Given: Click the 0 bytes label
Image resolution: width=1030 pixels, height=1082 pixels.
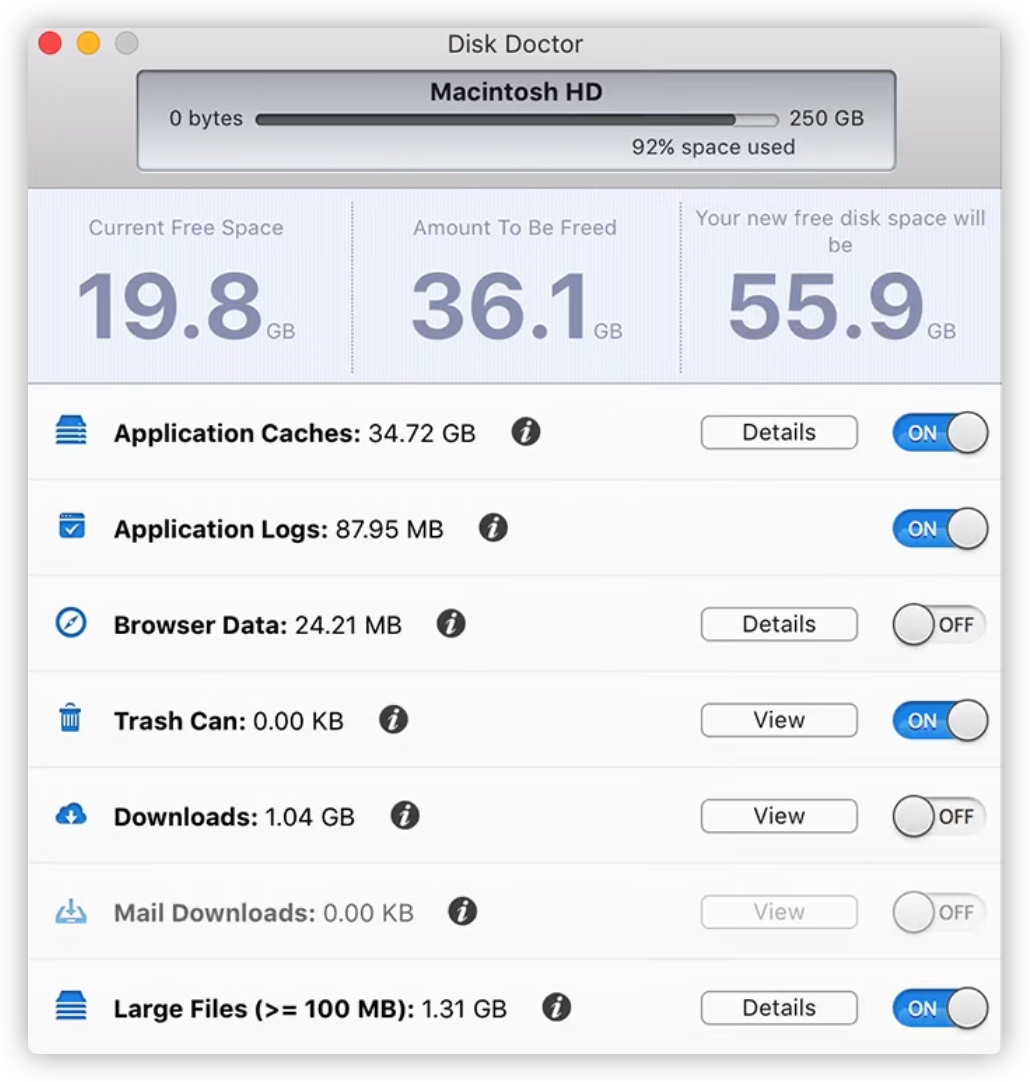Looking at the screenshot, I should 206,118.
